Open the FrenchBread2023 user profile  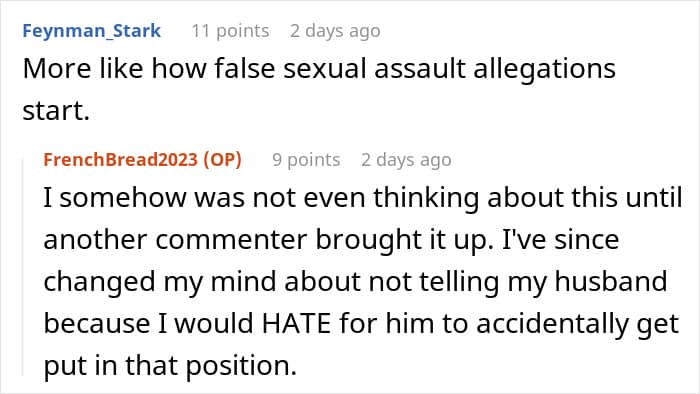[x=121, y=160]
